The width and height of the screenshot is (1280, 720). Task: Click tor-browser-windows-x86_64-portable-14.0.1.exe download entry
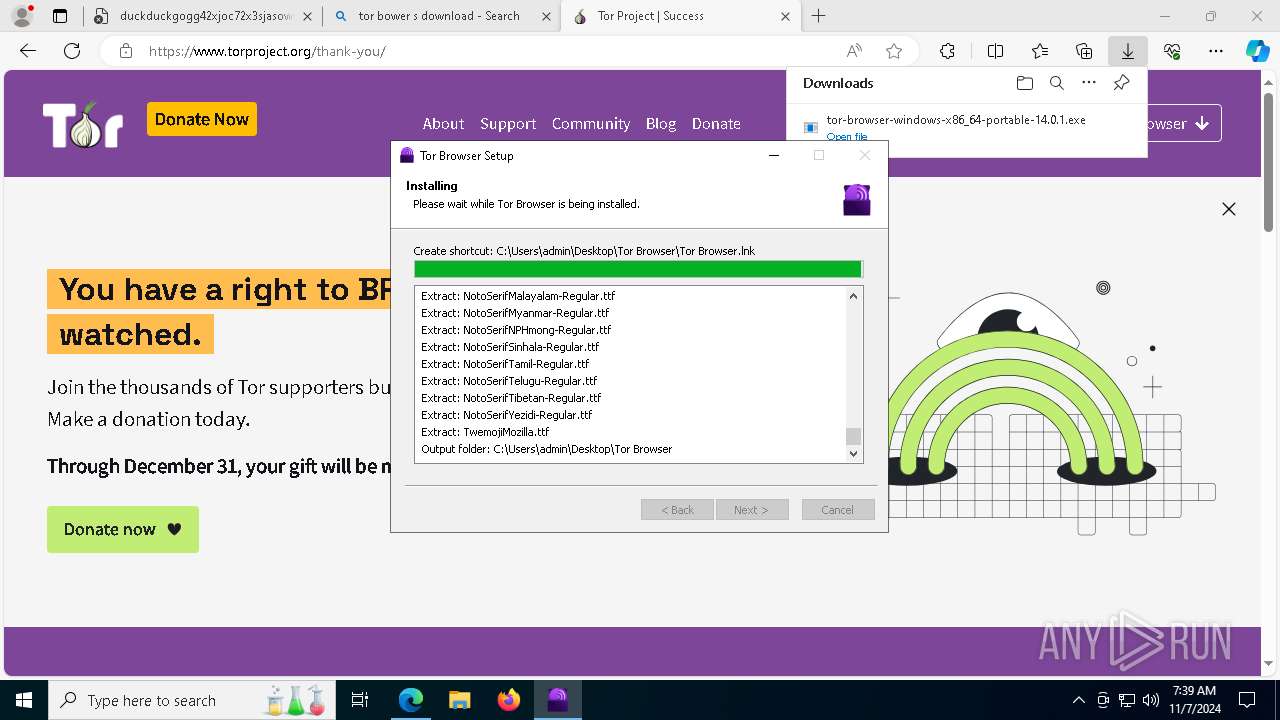[x=956, y=120]
